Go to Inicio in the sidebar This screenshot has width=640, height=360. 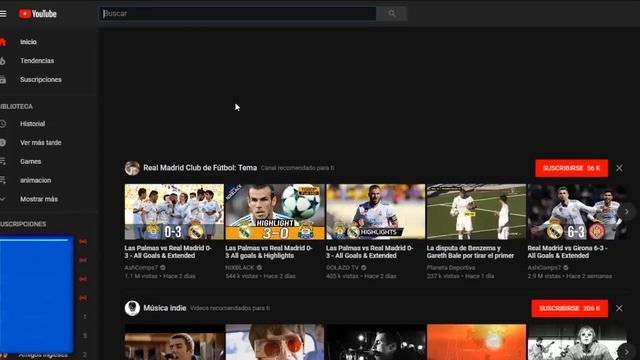point(28,42)
